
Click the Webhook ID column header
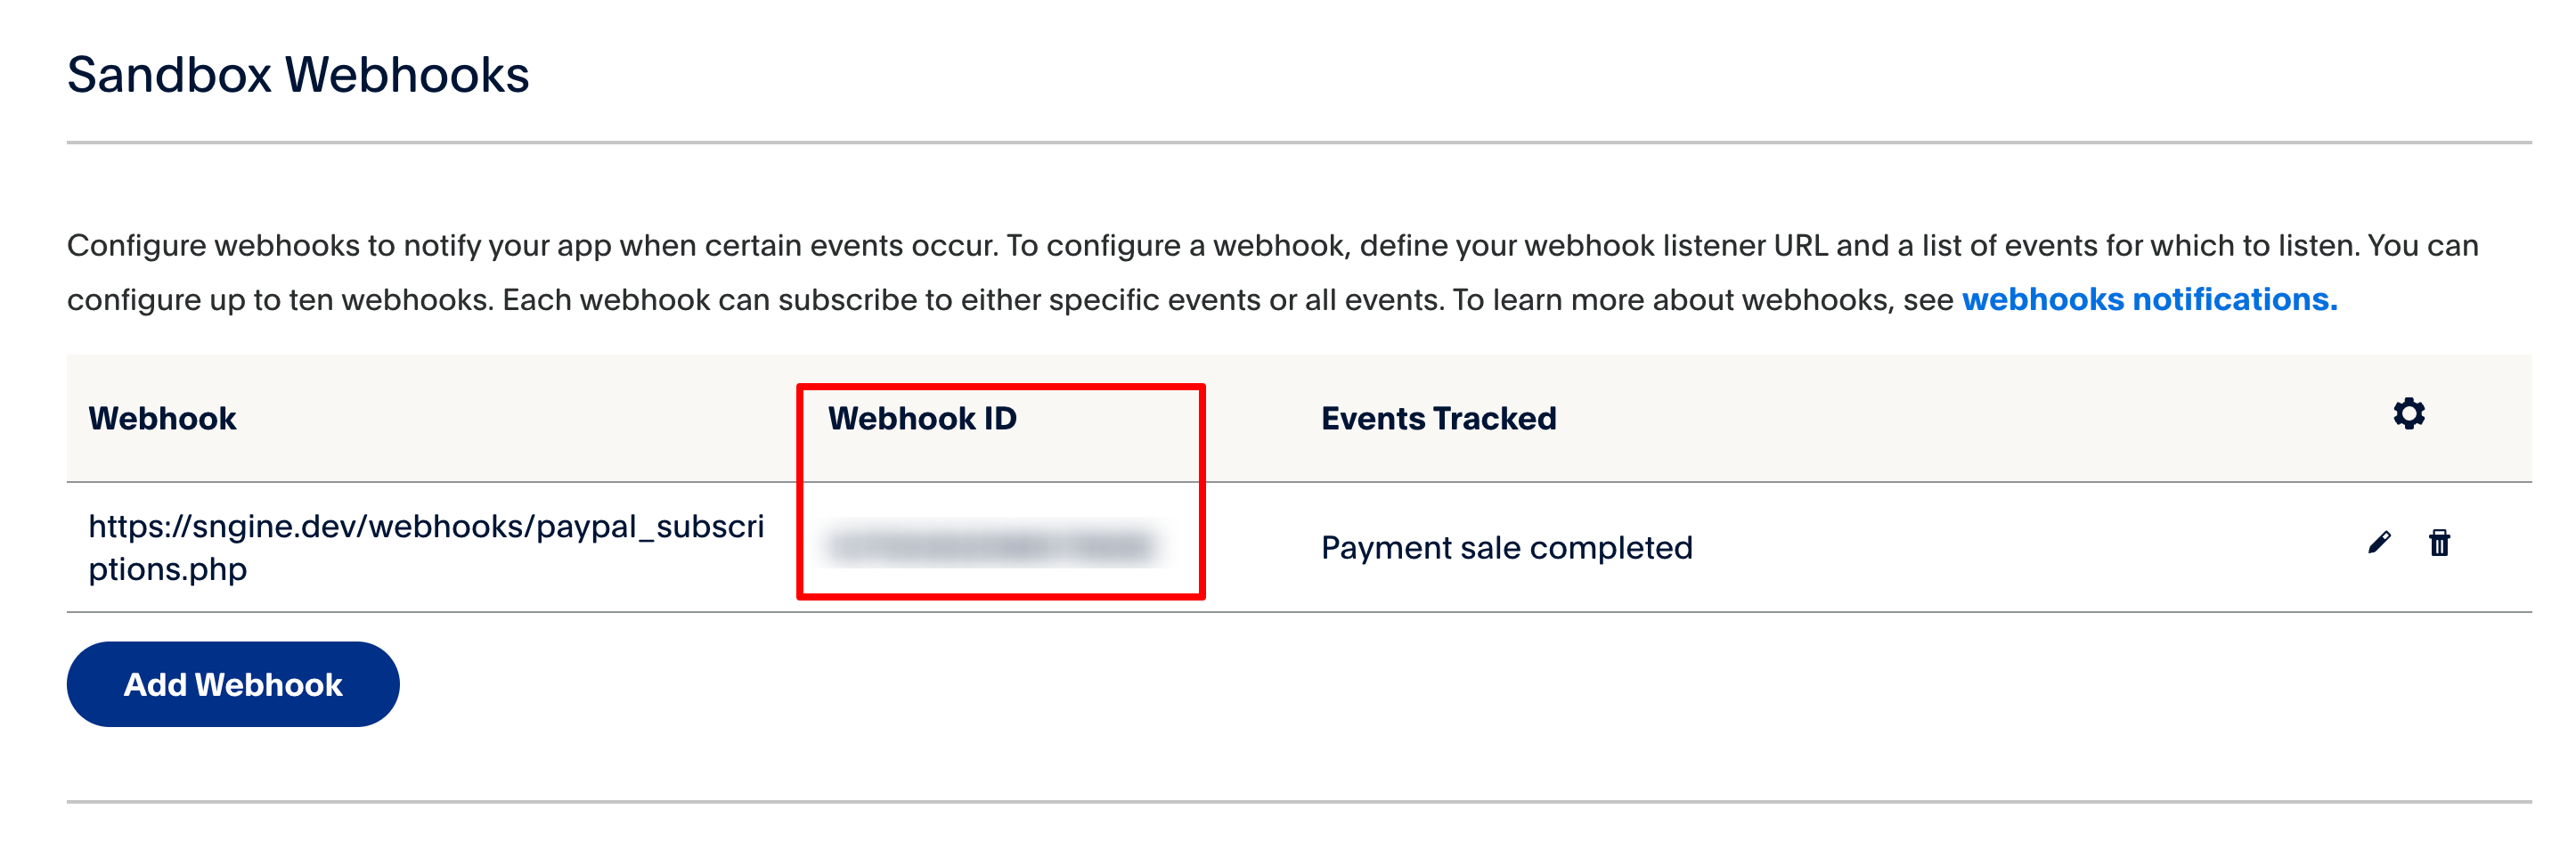[921, 418]
